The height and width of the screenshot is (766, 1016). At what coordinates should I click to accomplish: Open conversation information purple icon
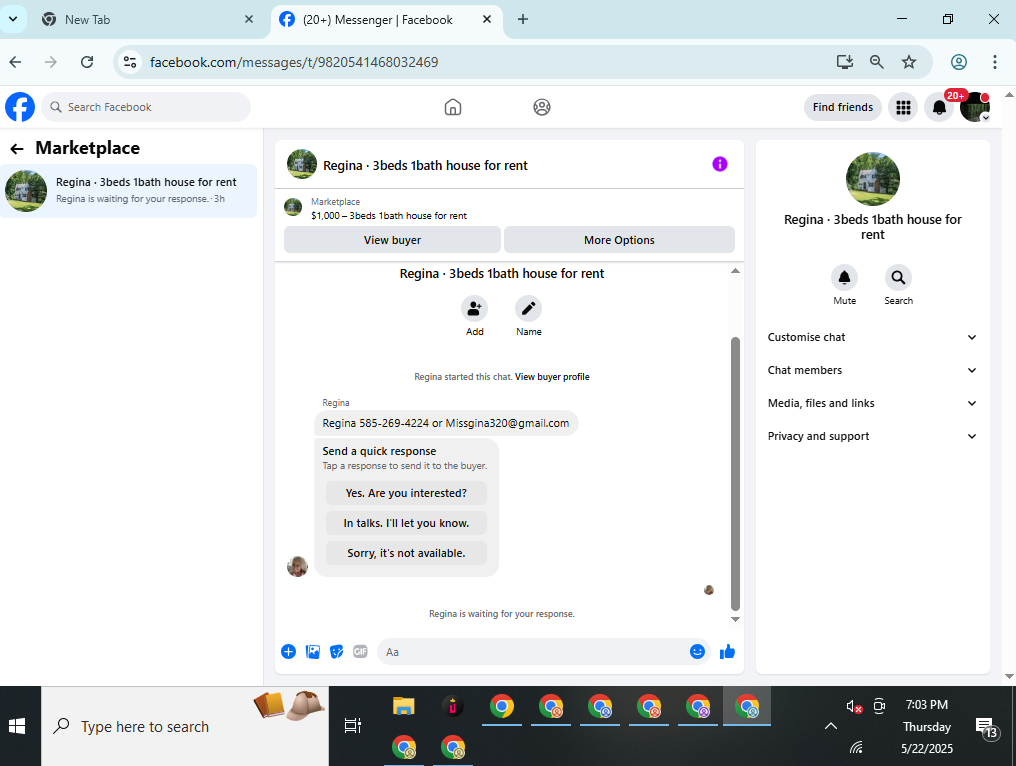719,165
